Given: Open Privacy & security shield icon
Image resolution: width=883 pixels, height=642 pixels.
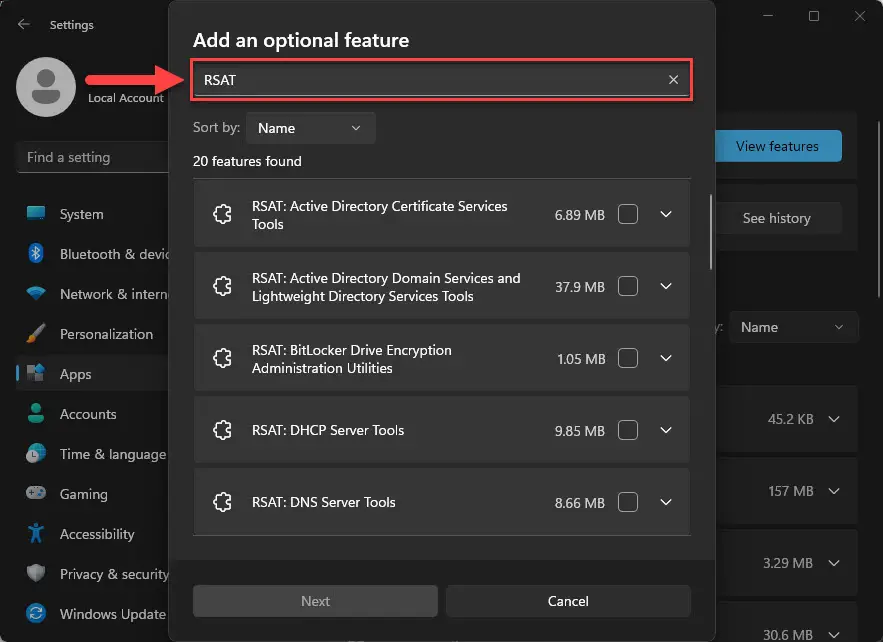Looking at the screenshot, I should pos(36,573).
